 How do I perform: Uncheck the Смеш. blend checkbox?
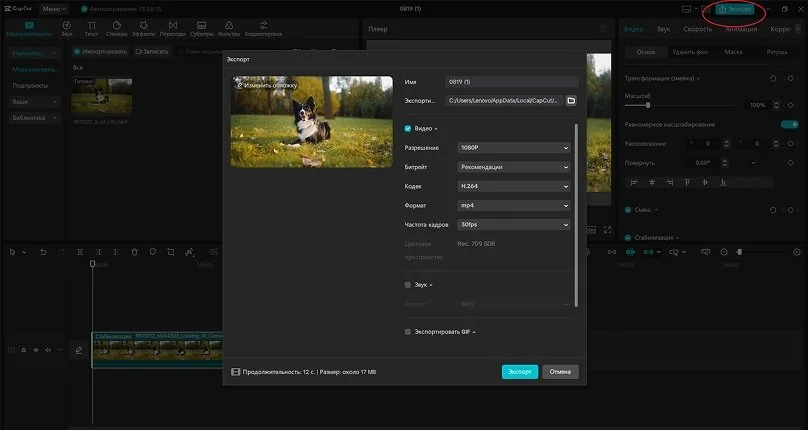pos(628,210)
